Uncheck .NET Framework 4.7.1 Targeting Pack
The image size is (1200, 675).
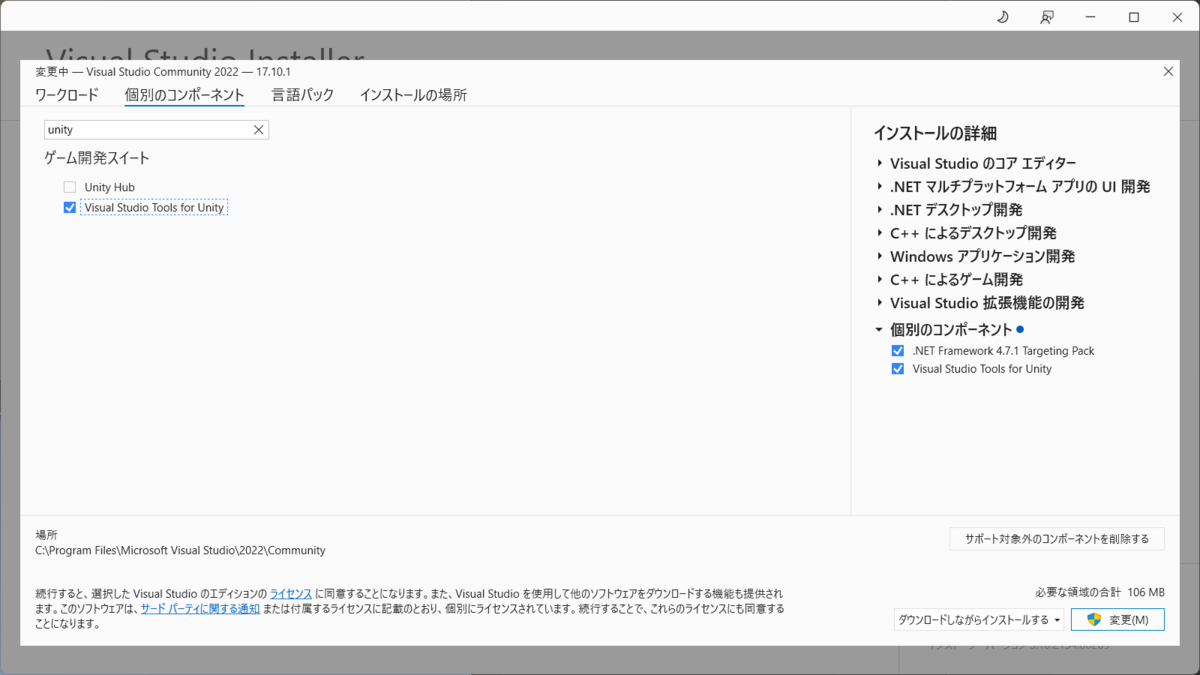click(898, 351)
